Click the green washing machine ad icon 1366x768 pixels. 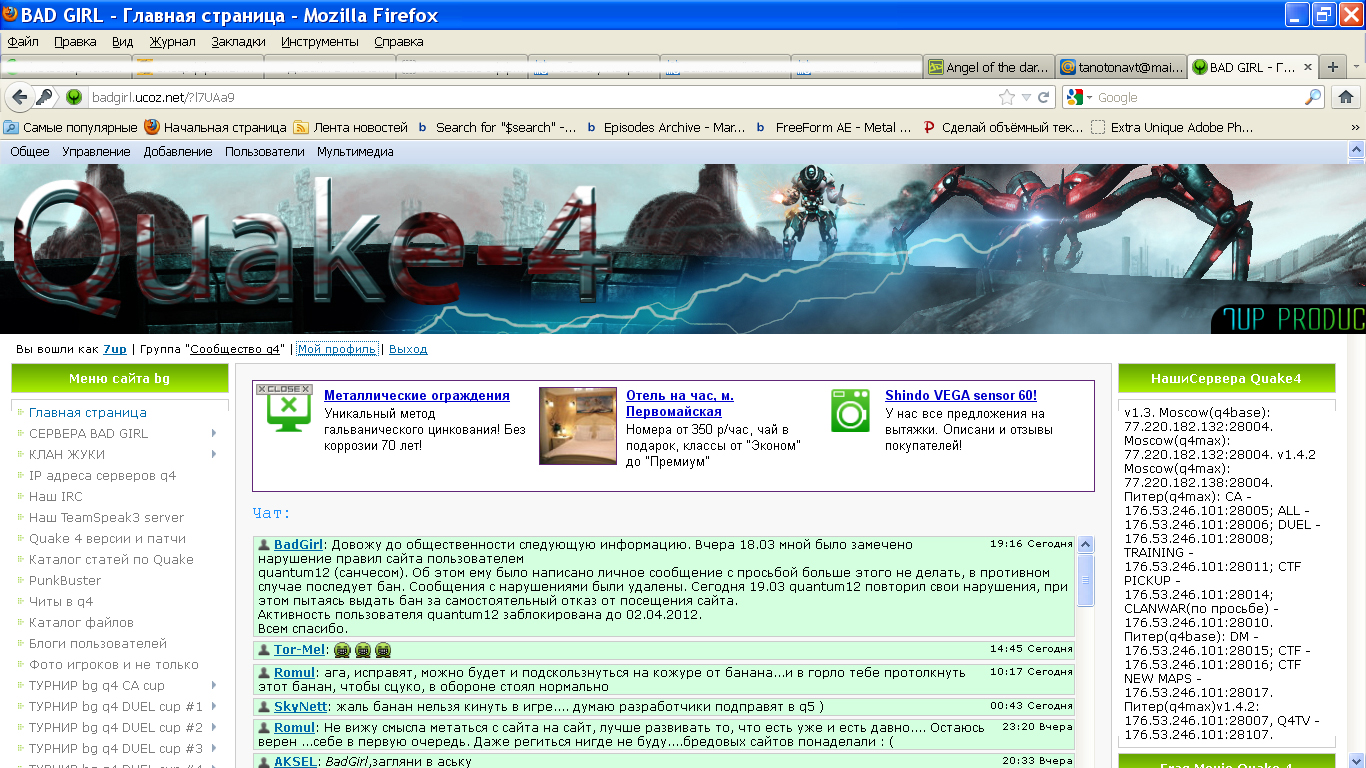850,410
